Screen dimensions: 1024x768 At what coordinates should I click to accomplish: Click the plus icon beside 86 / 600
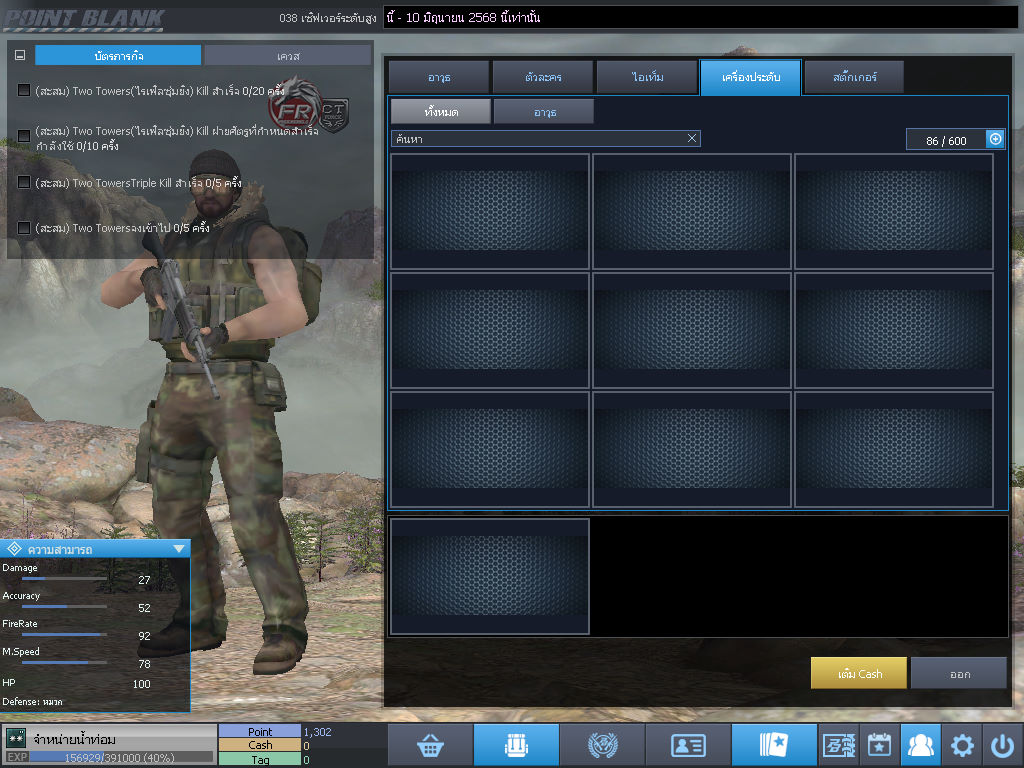click(995, 139)
